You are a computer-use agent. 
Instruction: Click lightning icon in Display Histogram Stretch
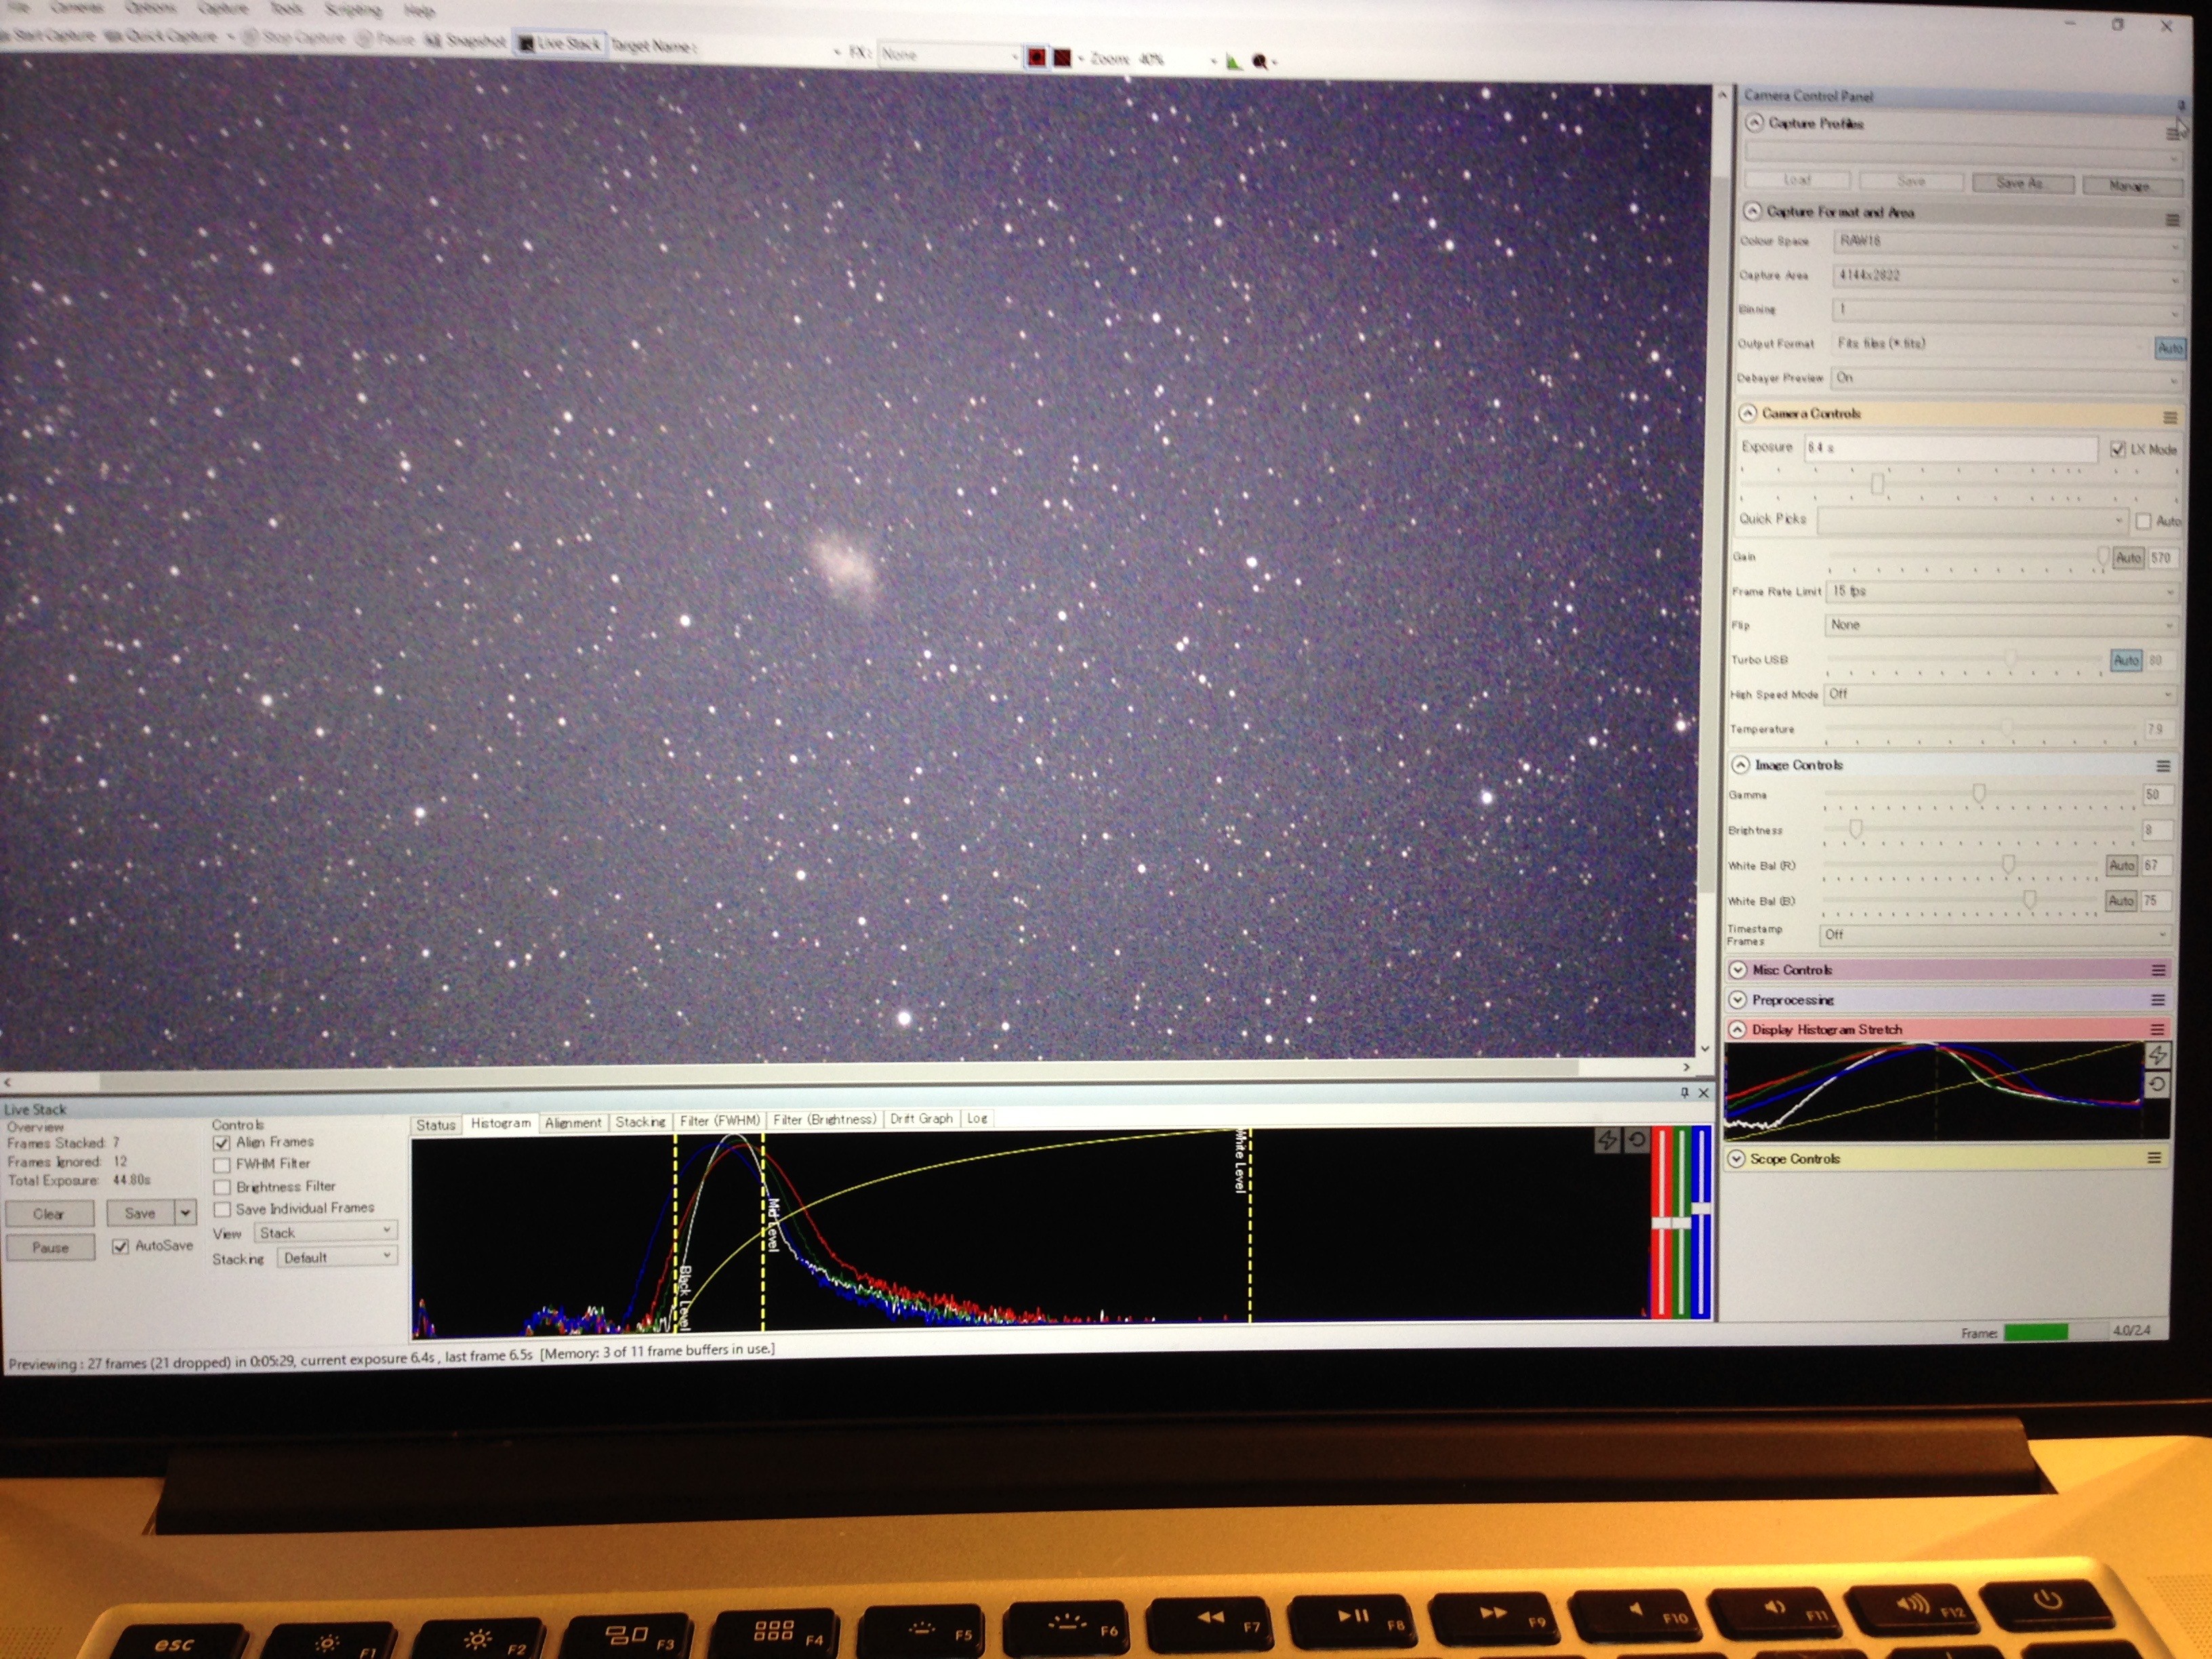click(2157, 1054)
